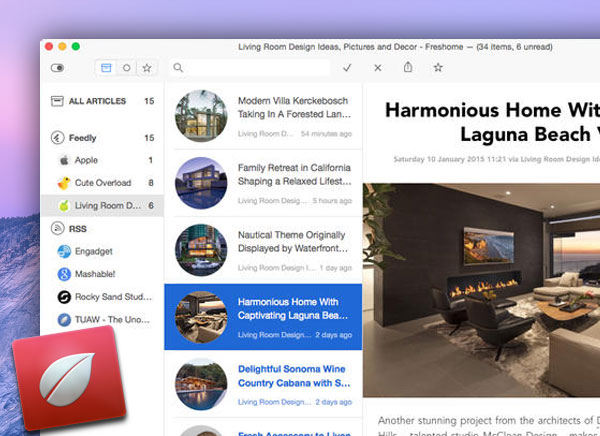Click the red leaf app icon

(69, 378)
